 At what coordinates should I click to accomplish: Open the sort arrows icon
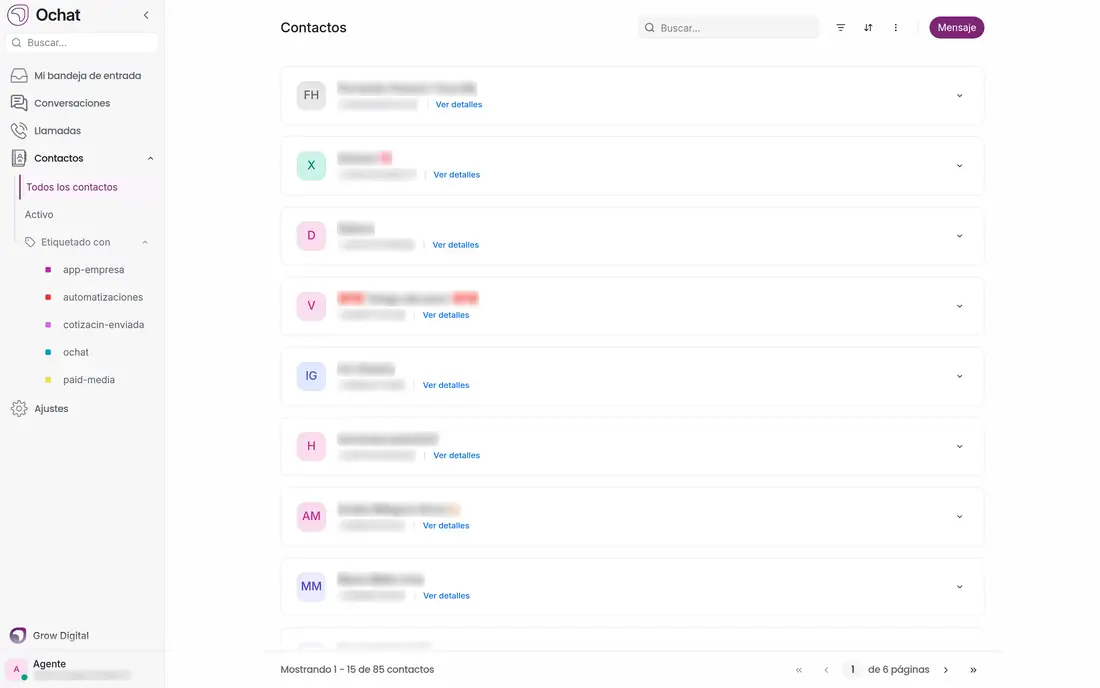(x=868, y=27)
